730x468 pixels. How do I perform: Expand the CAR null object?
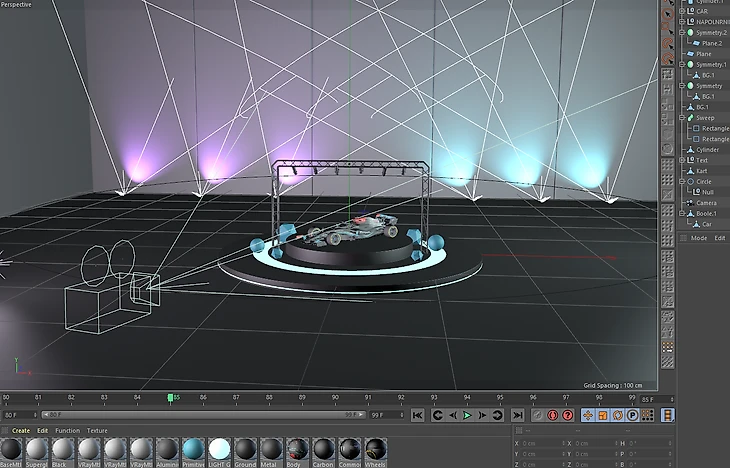681,12
